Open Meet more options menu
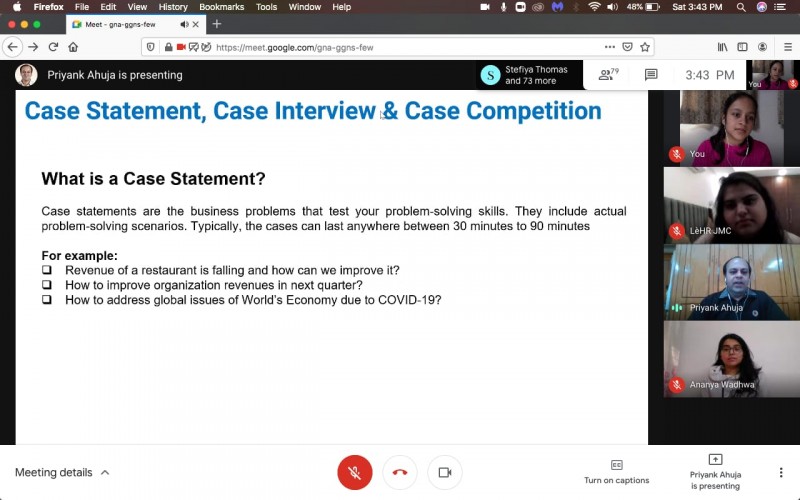The width and height of the screenshot is (800, 500). (x=781, y=472)
